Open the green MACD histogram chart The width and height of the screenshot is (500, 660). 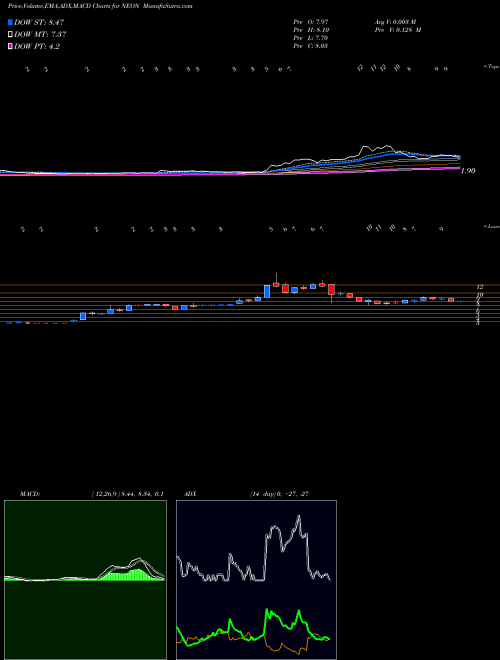click(x=85, y=580)
